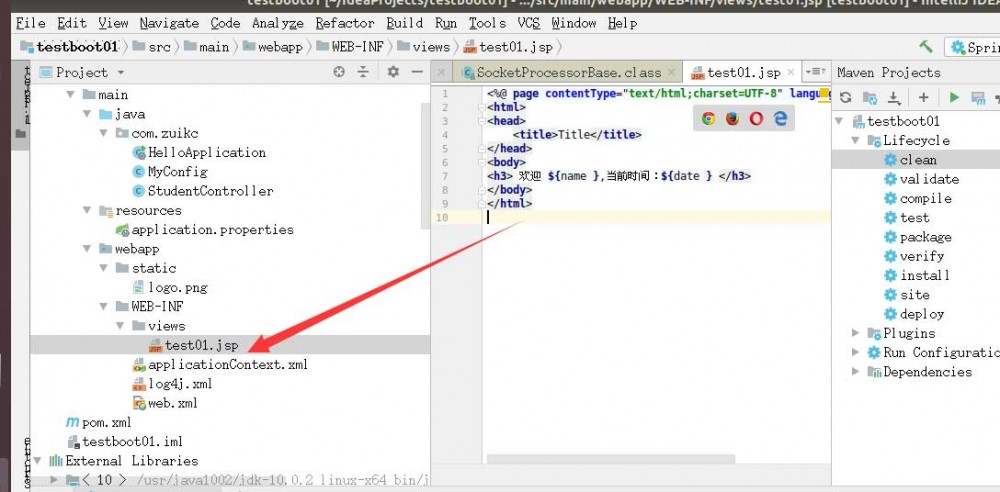Collapse the resources folder arrow
Screen dimensions: 1000x492
pyautogui.click(x=87, y=211)
